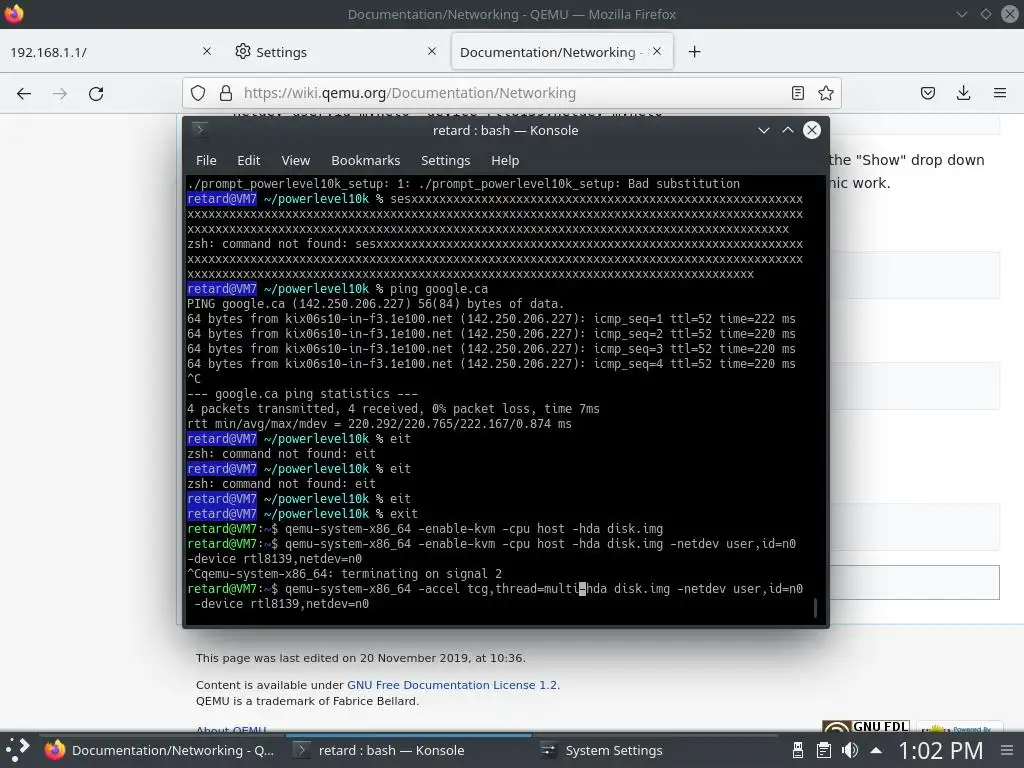This screenshot has width=1024, height=768.
Task: Show site security padlock info
Action: tap(226, 93)
